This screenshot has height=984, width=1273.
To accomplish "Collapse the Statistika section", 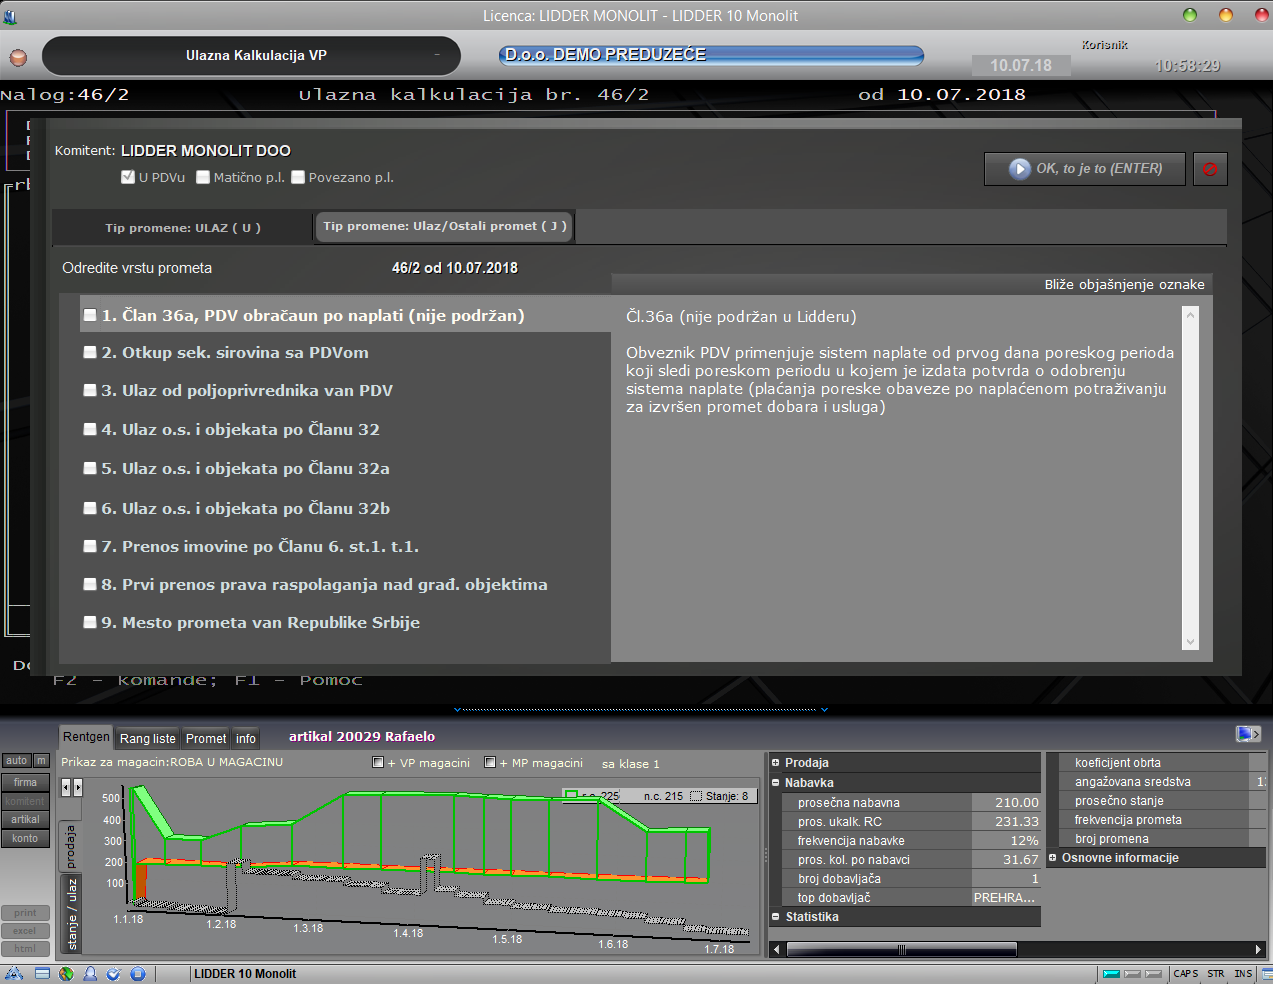I will click(x=776, y=916).
